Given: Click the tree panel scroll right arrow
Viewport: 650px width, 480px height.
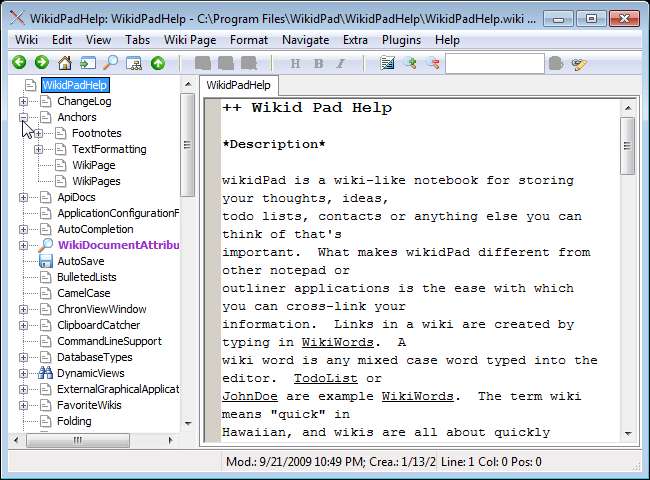Looking at the screenshot, I should coord(170,440).
